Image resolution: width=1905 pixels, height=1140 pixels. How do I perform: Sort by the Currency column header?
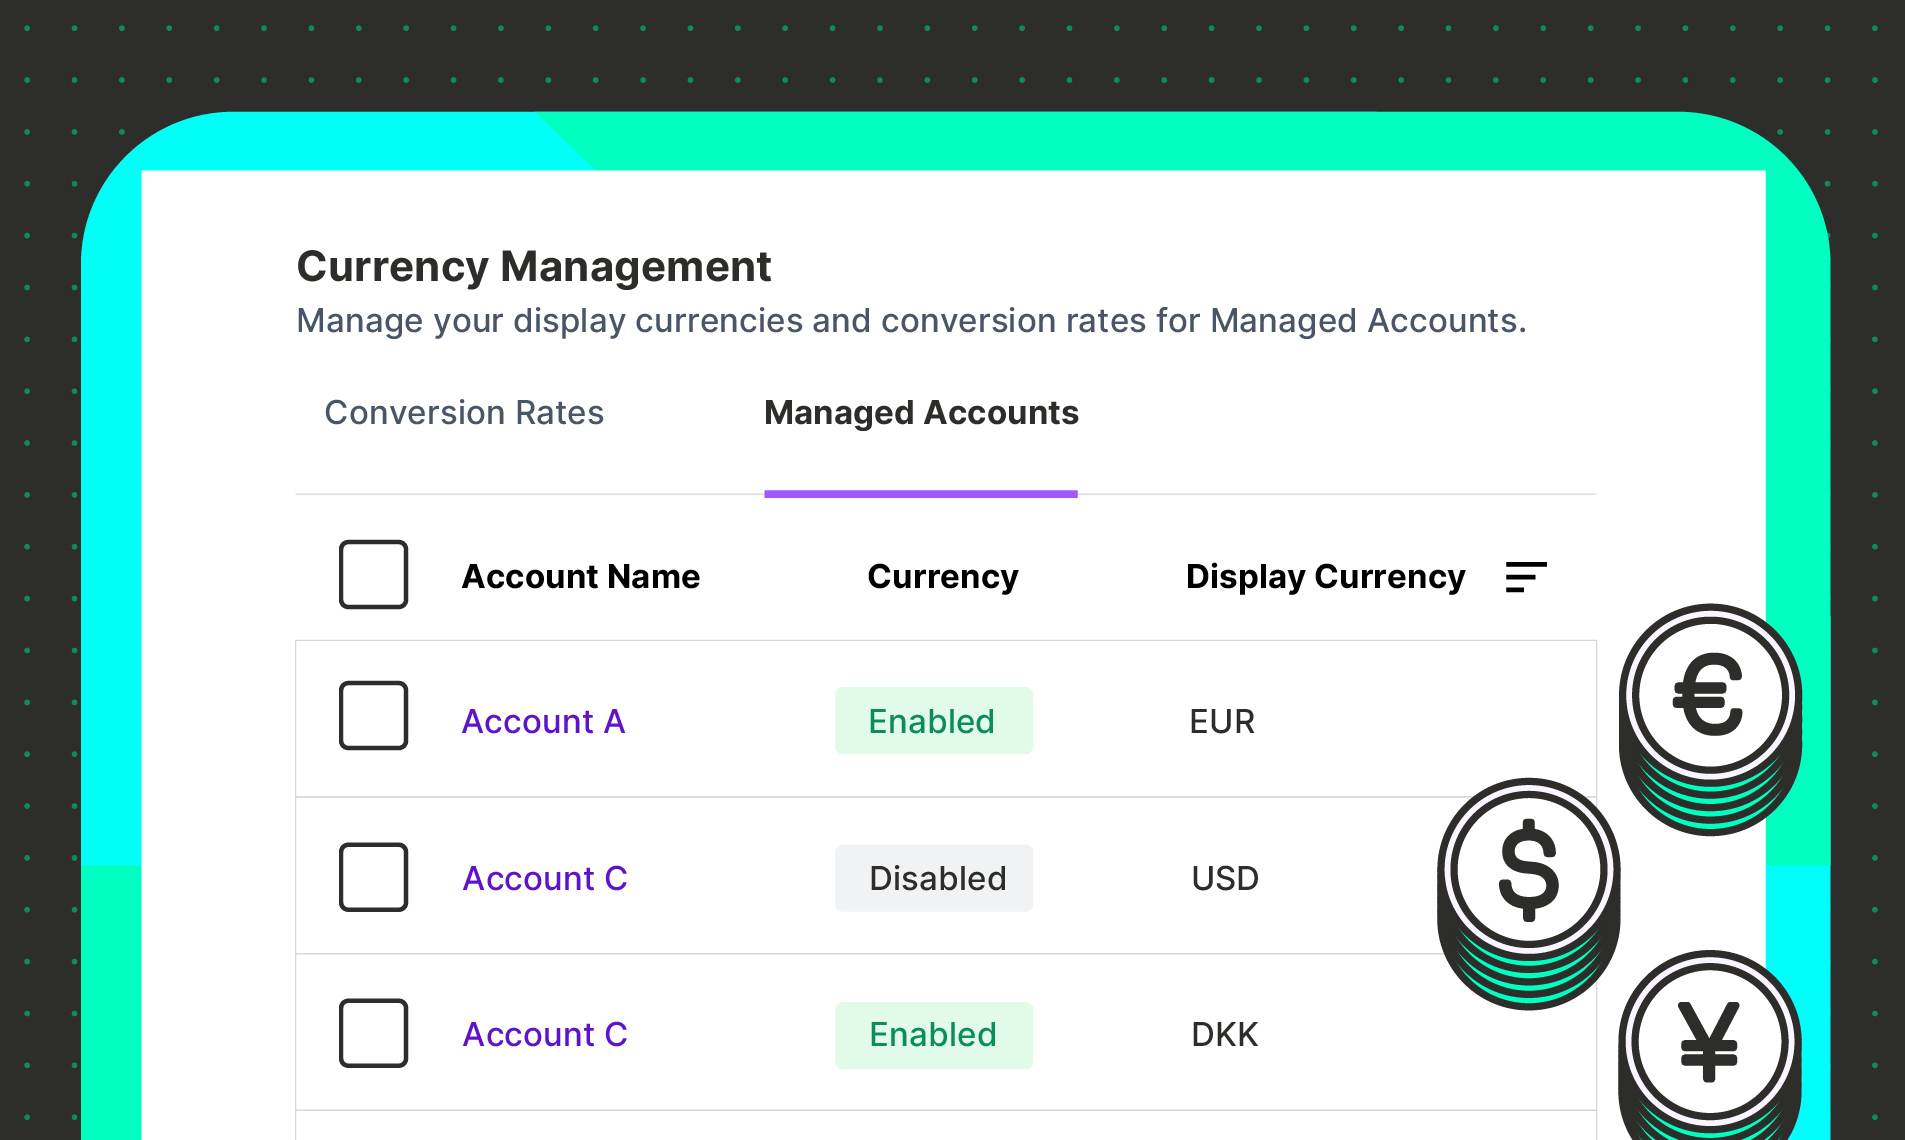point(943,576)
